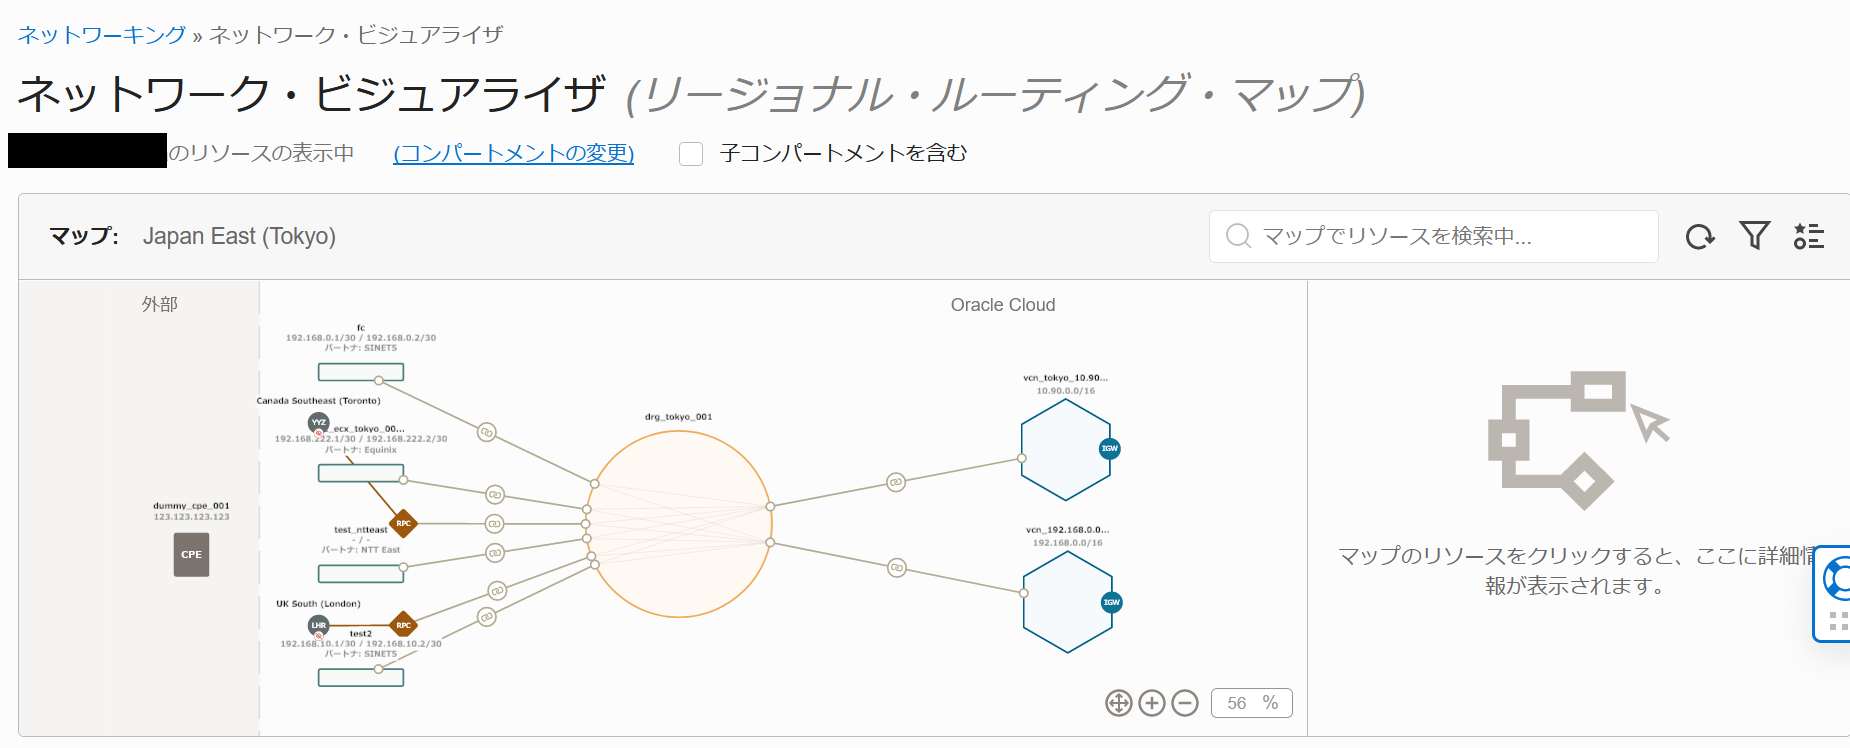This screenshot has width=1850, height=748.
Task: Zoom in with the plus icon
Action: pyautogui.click(x=1152, y=703)
